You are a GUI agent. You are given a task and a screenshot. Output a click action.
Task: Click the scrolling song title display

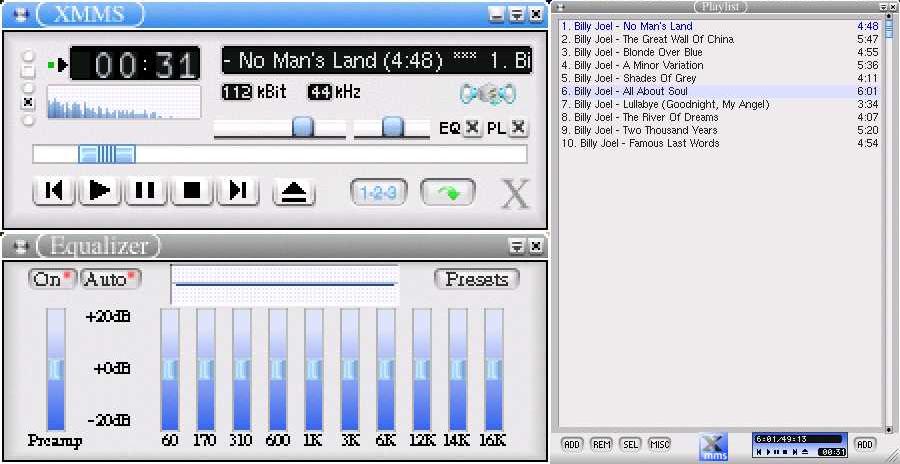point(377,60)
